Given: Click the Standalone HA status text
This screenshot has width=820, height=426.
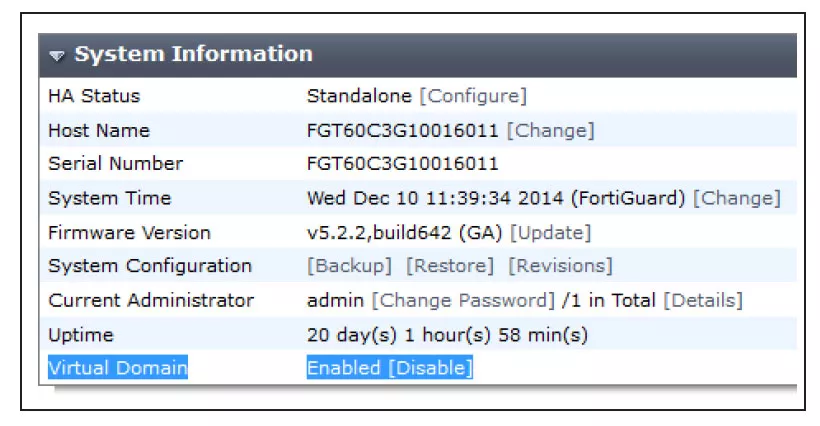Looking at the screenshot, I should (x=359, y=96).
